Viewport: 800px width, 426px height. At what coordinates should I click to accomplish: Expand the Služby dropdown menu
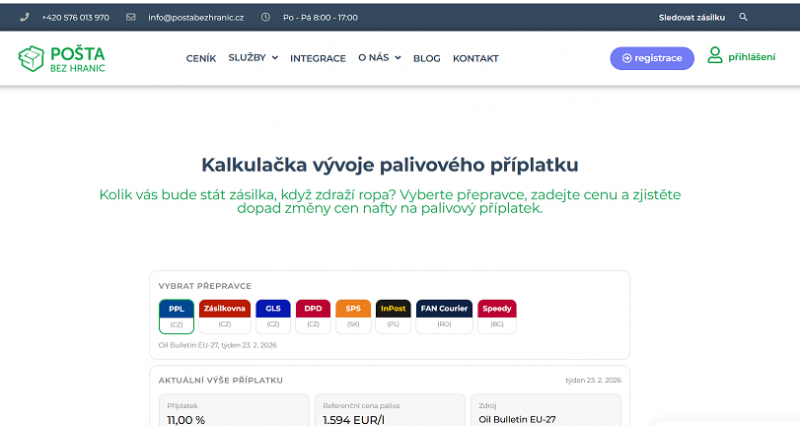(253, 58)
